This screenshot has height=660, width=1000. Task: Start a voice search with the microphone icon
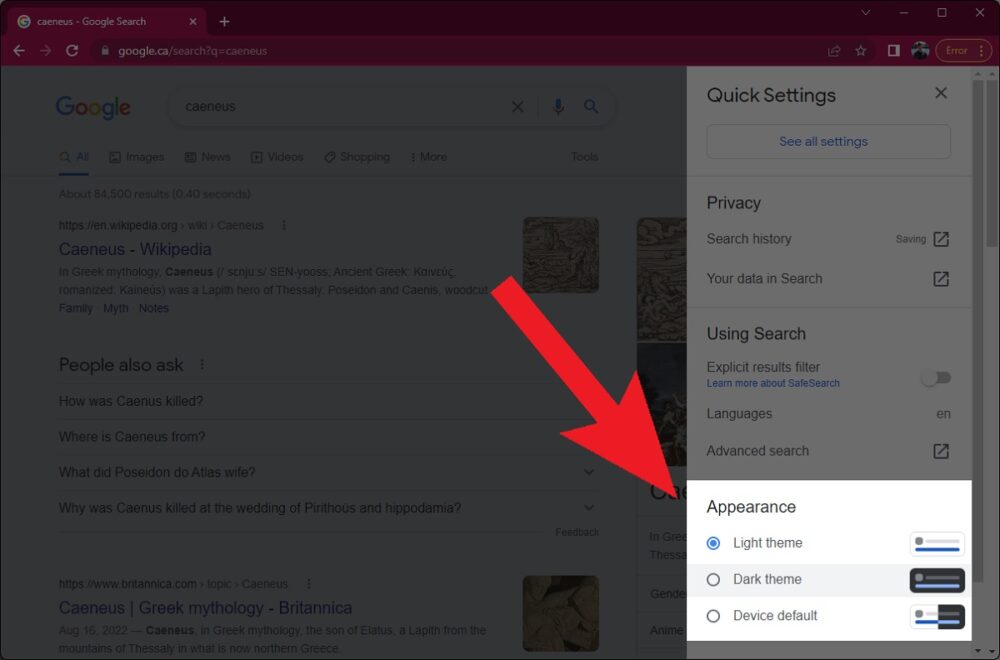pos(558,107)
